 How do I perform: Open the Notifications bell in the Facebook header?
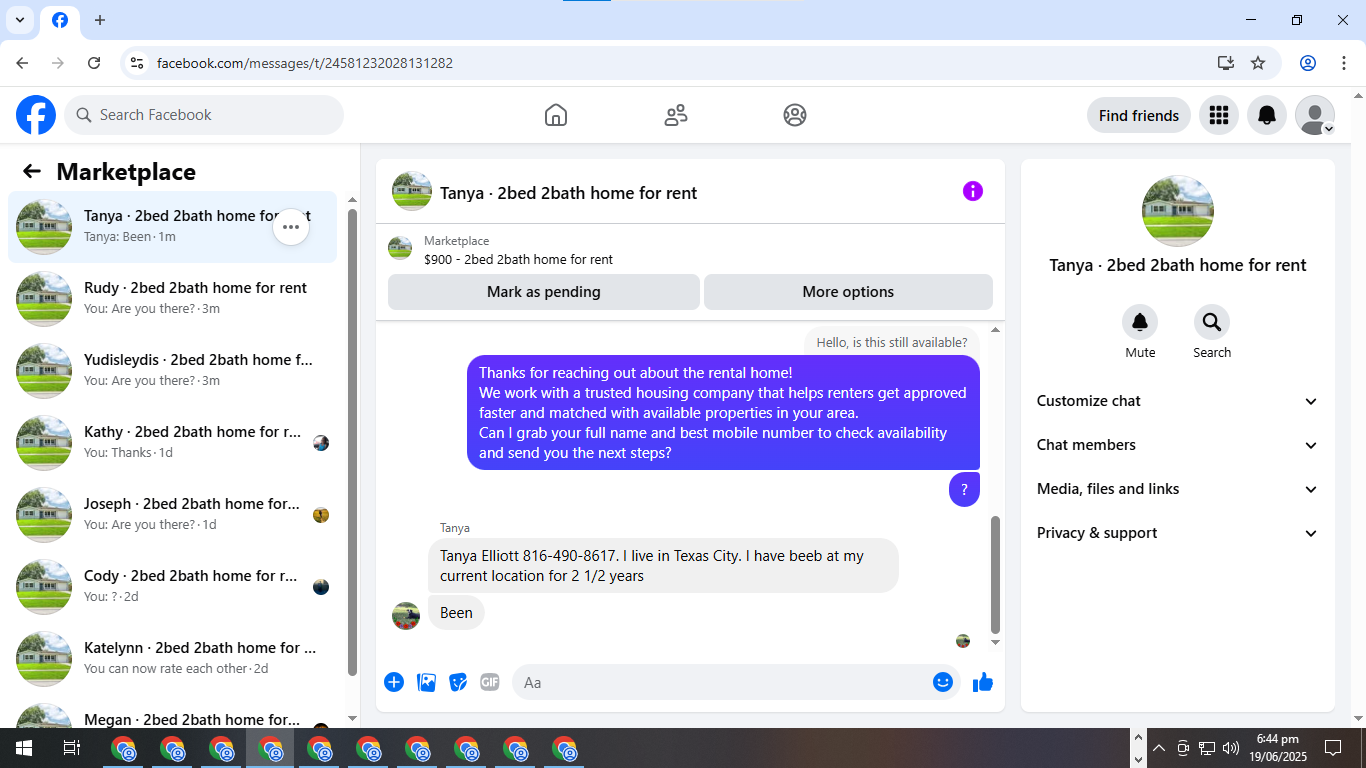coord(1267,115)
